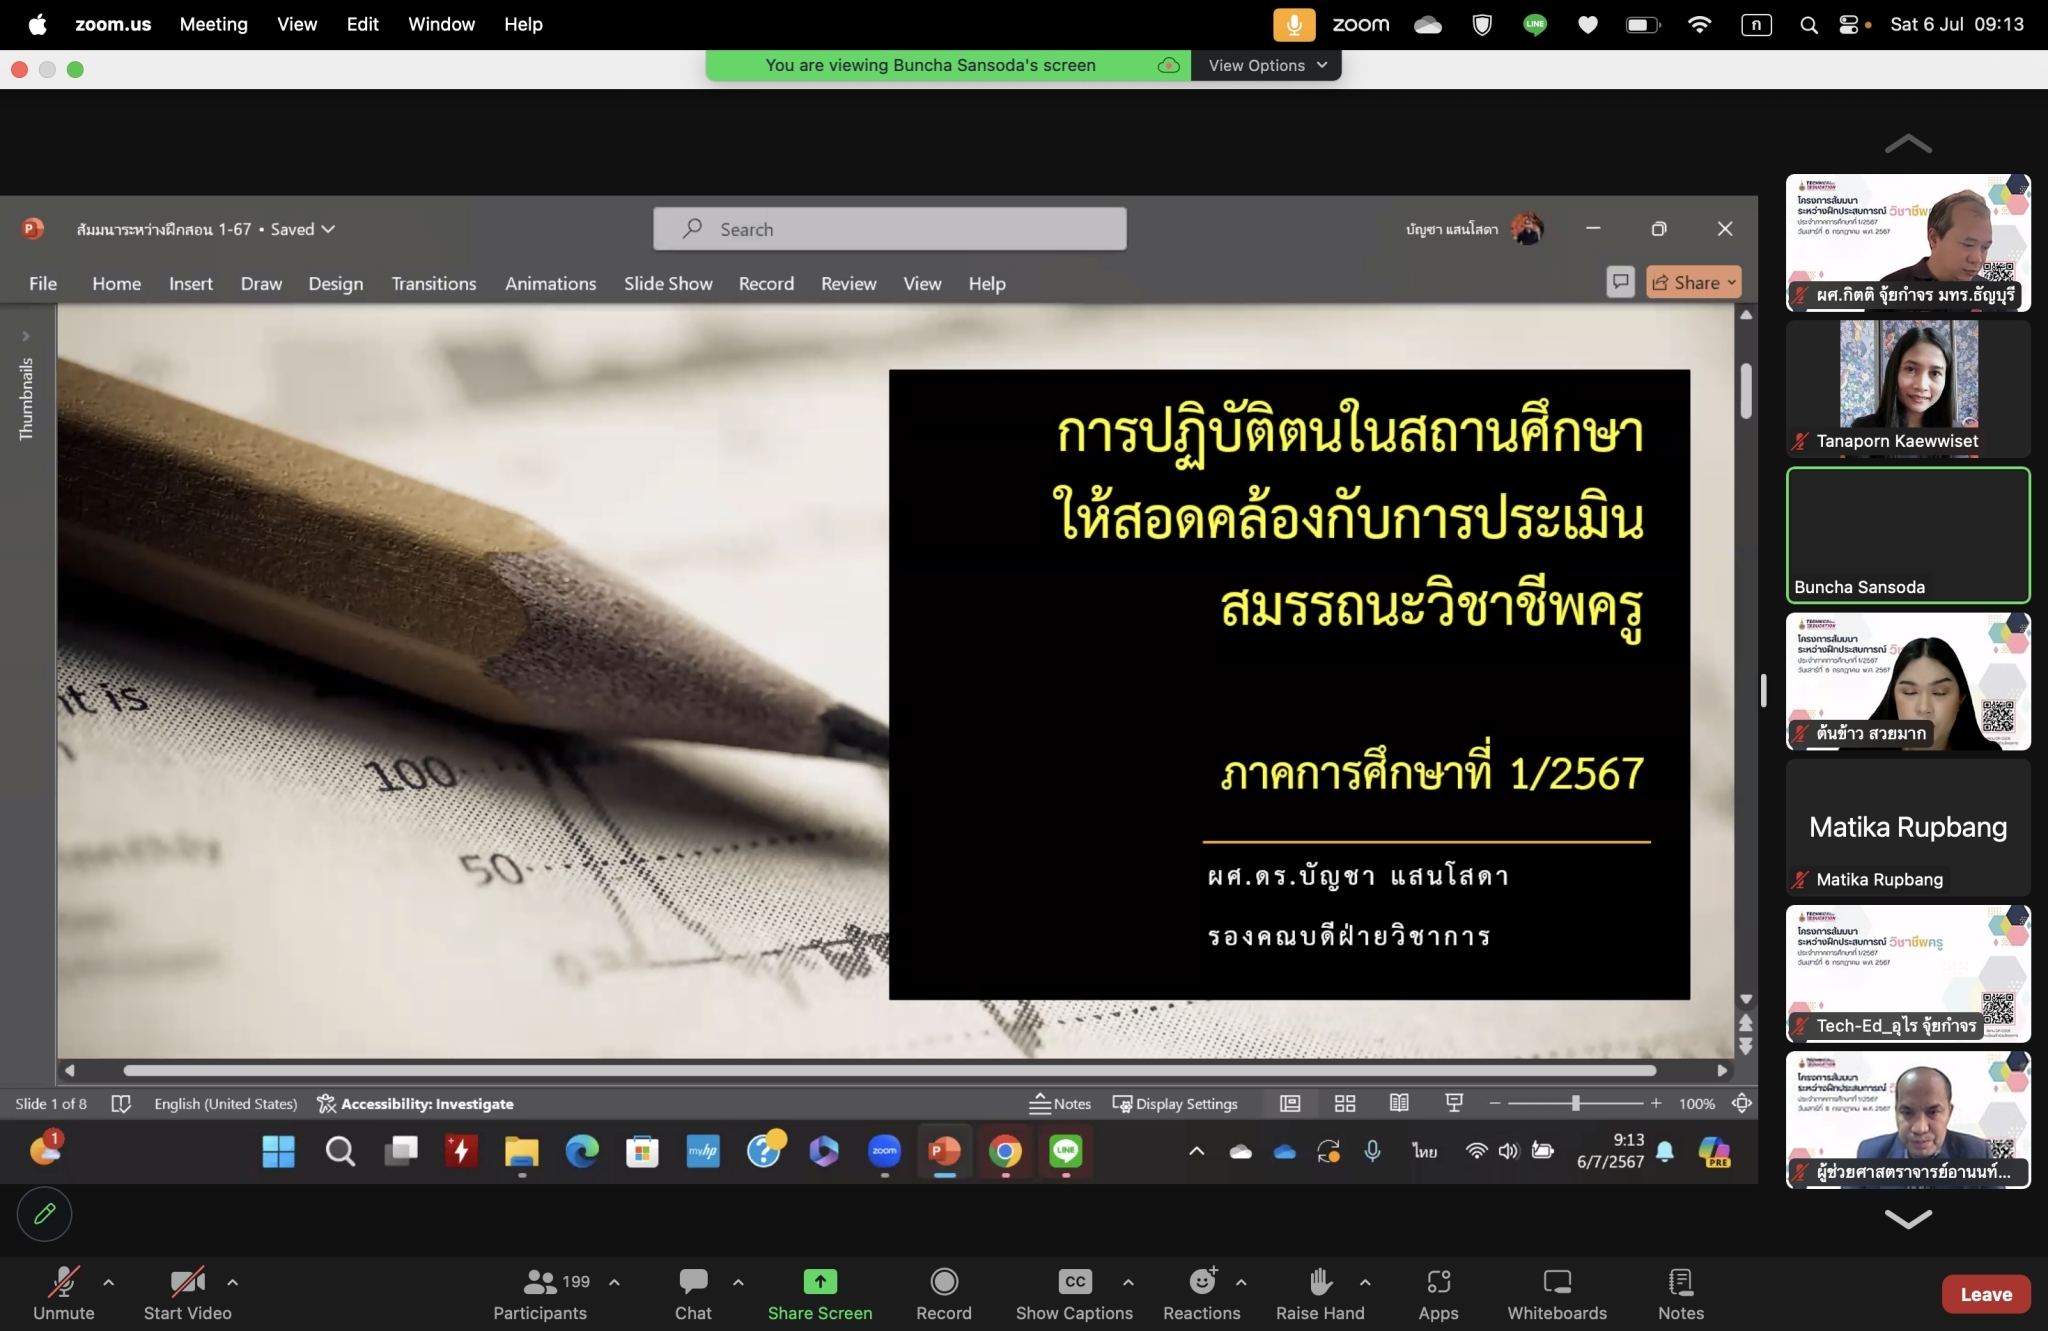The width and height of the screenshot is (2048, 1331).
Task: Unmute the Zoom microphone
Action: pyautogui.click(x=63, y=1294)
